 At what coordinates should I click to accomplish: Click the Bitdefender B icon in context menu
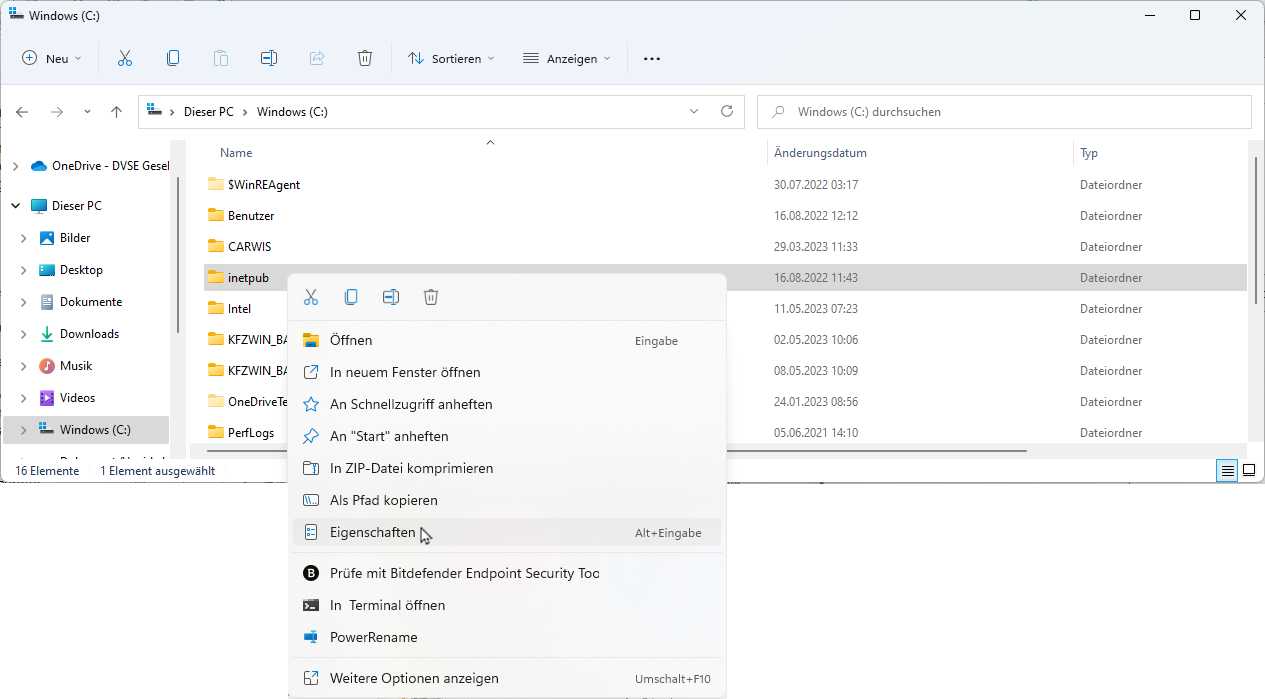[x=311, y=573]
